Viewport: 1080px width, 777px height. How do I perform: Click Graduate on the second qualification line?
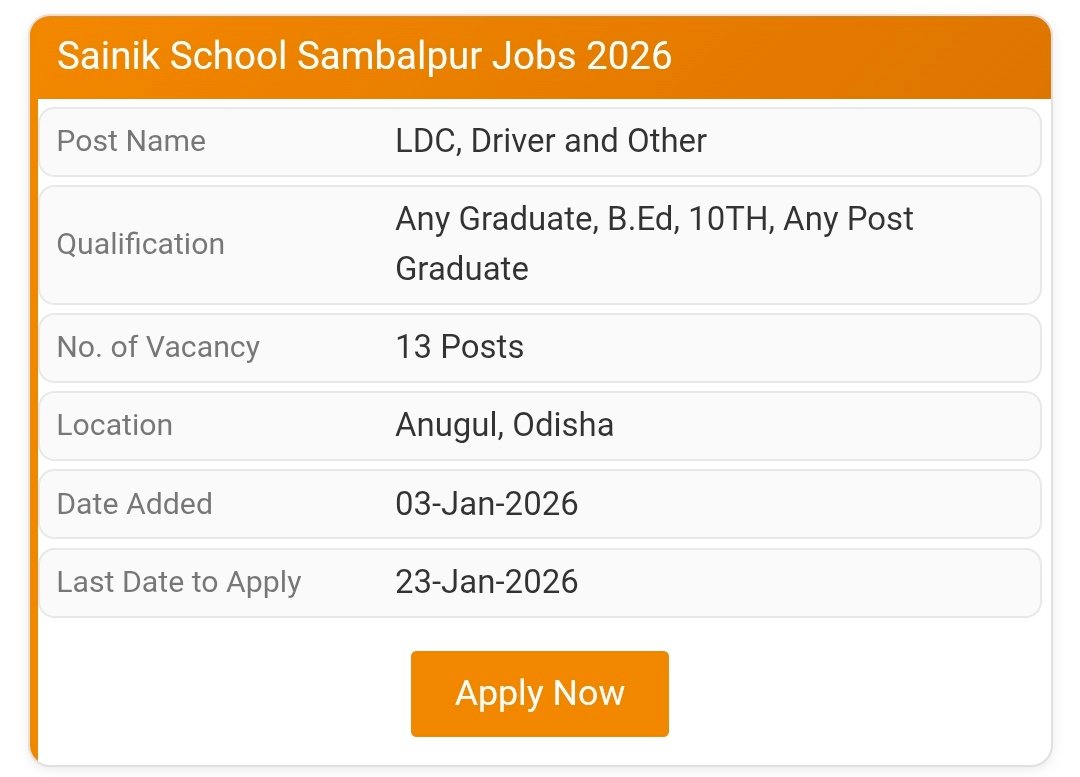[x=462, y=268]
